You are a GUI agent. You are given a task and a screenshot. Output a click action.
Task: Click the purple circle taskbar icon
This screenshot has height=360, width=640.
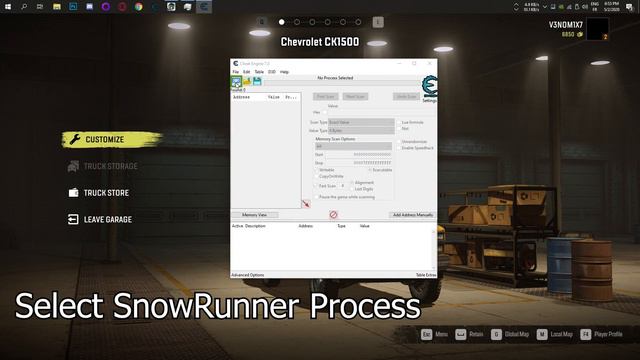tap(106, 7)
